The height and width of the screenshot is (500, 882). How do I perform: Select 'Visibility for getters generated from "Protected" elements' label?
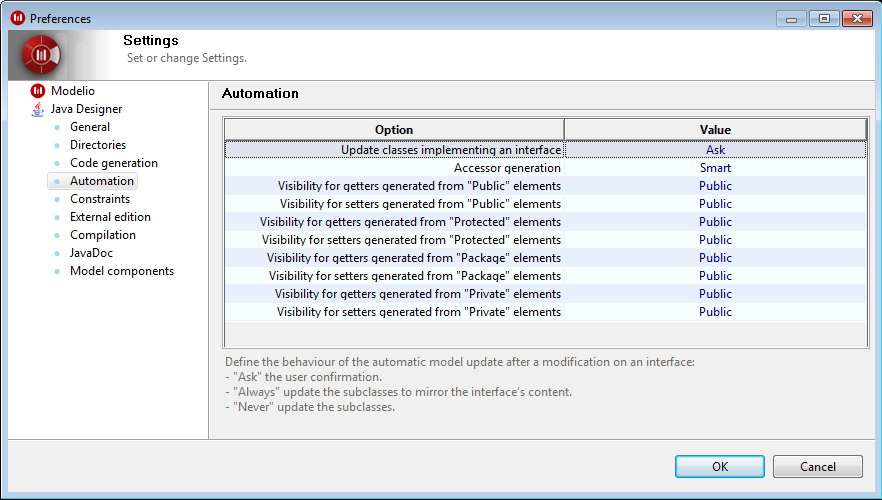[x=410, y=222]
